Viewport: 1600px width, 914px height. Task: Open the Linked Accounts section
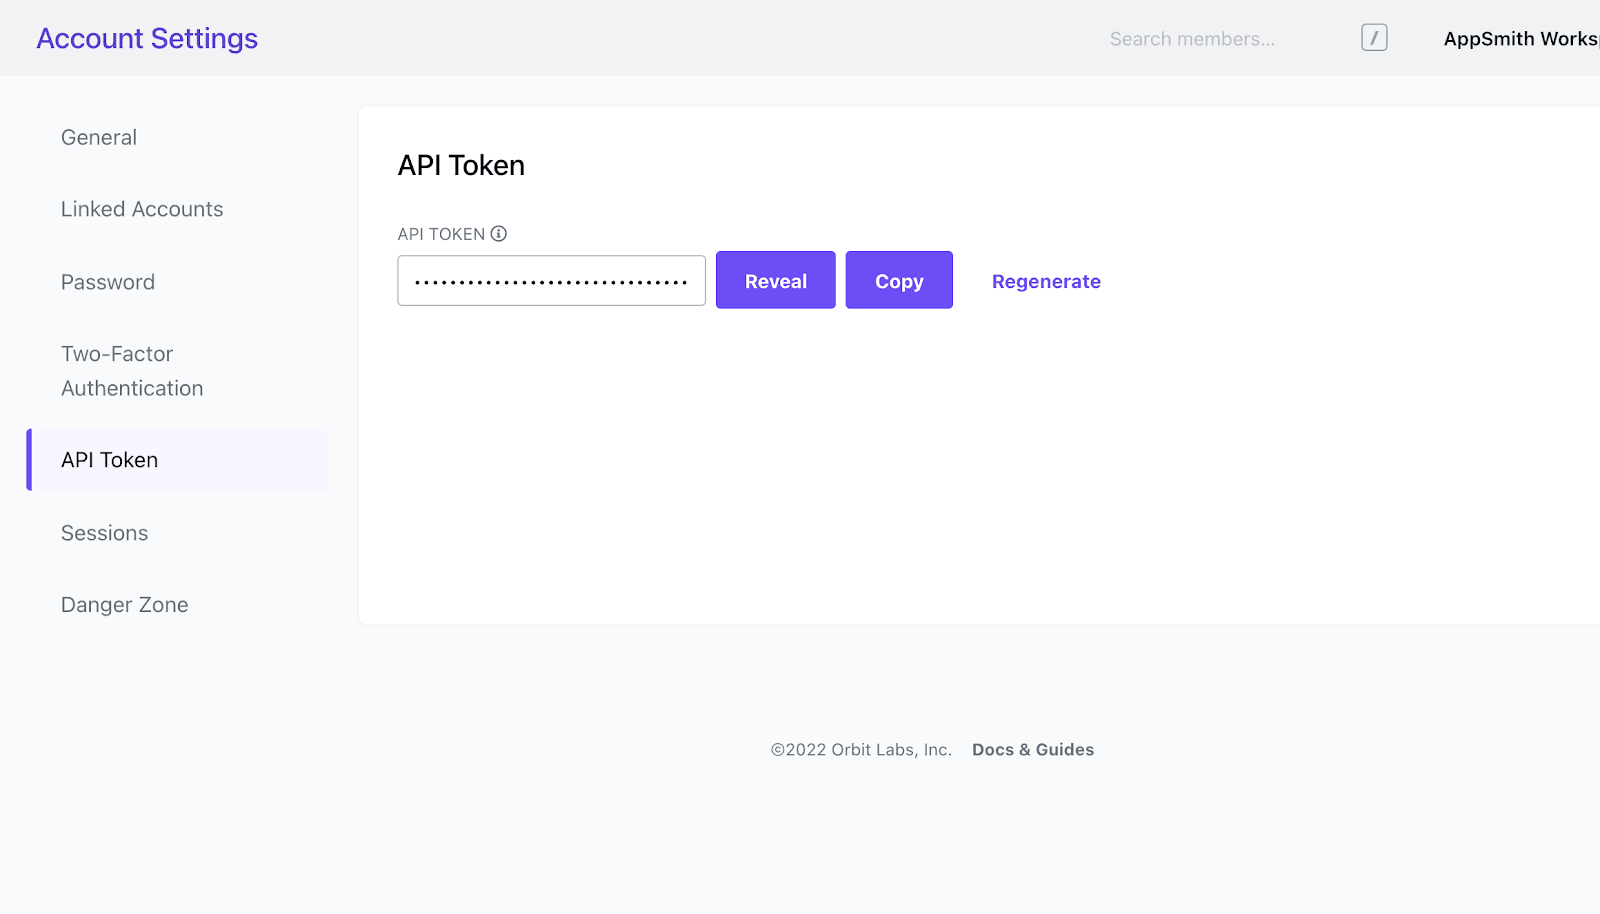coord(142,210)
